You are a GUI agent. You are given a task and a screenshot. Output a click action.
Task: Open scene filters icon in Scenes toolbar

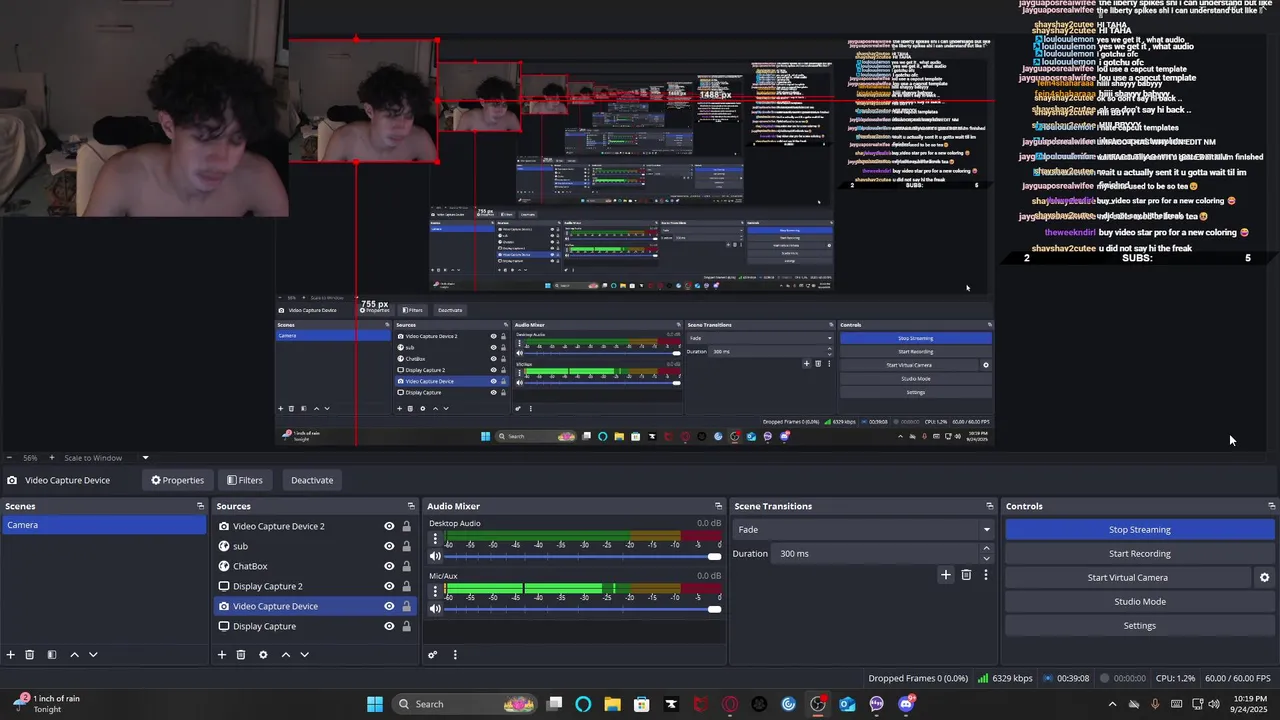pyautogui.click(x=52, y=655)
